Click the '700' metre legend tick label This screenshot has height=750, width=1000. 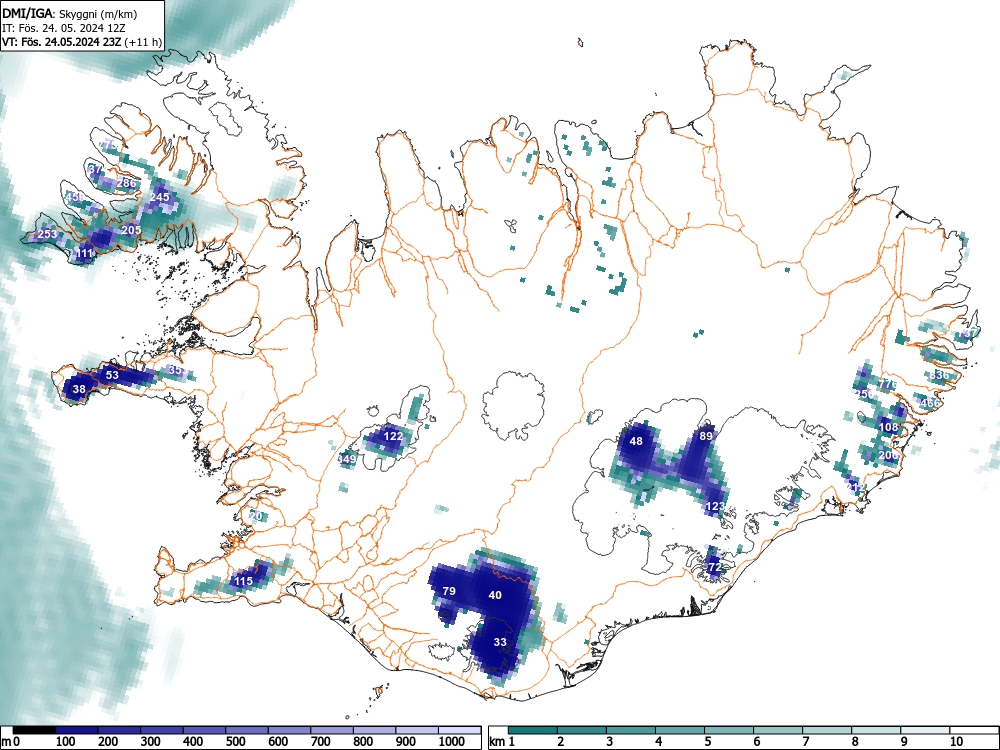pyautogui.click(x=321, y=742)
